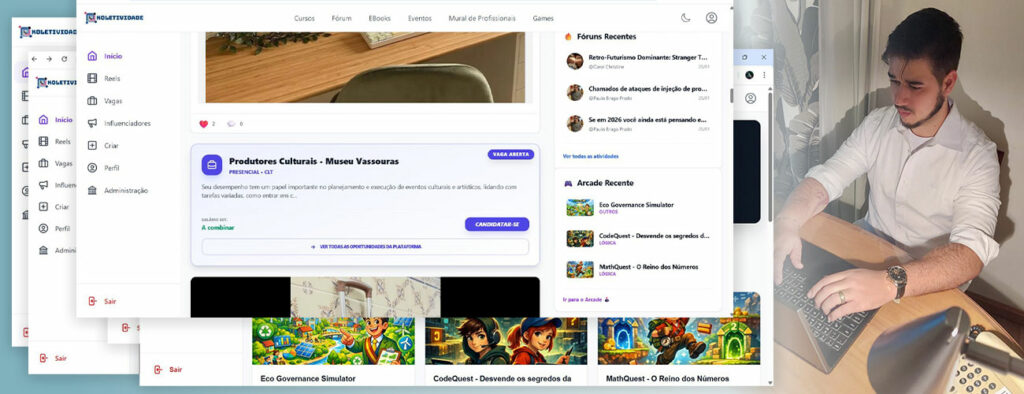Viewport: 1024px width, 394px height.
Task: Click Perfil icon in the second window sidebar
Action: pos(43,229)
